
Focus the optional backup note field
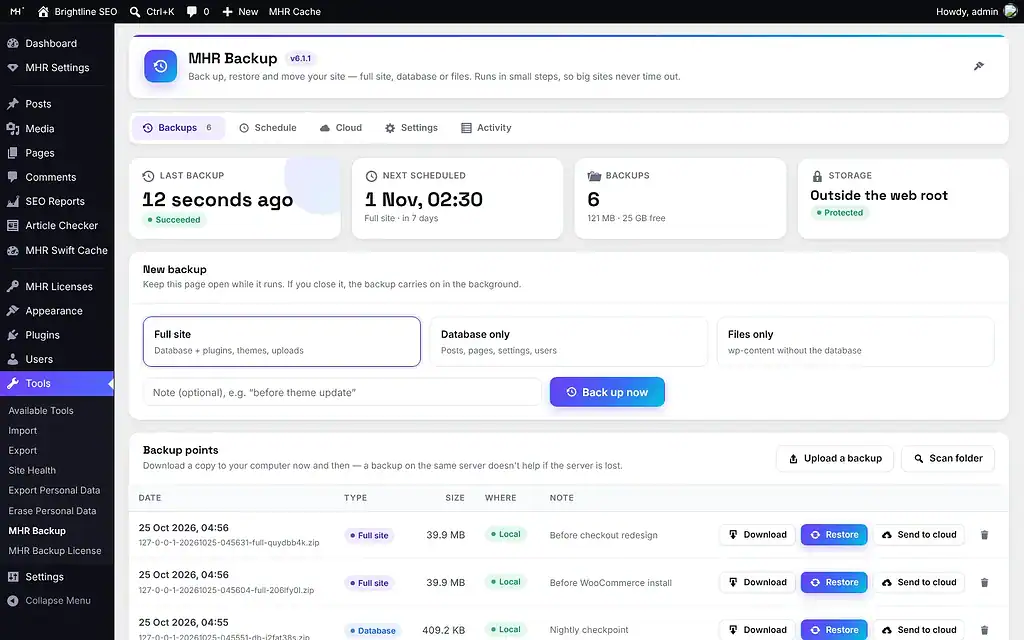[x=342, y=392]
